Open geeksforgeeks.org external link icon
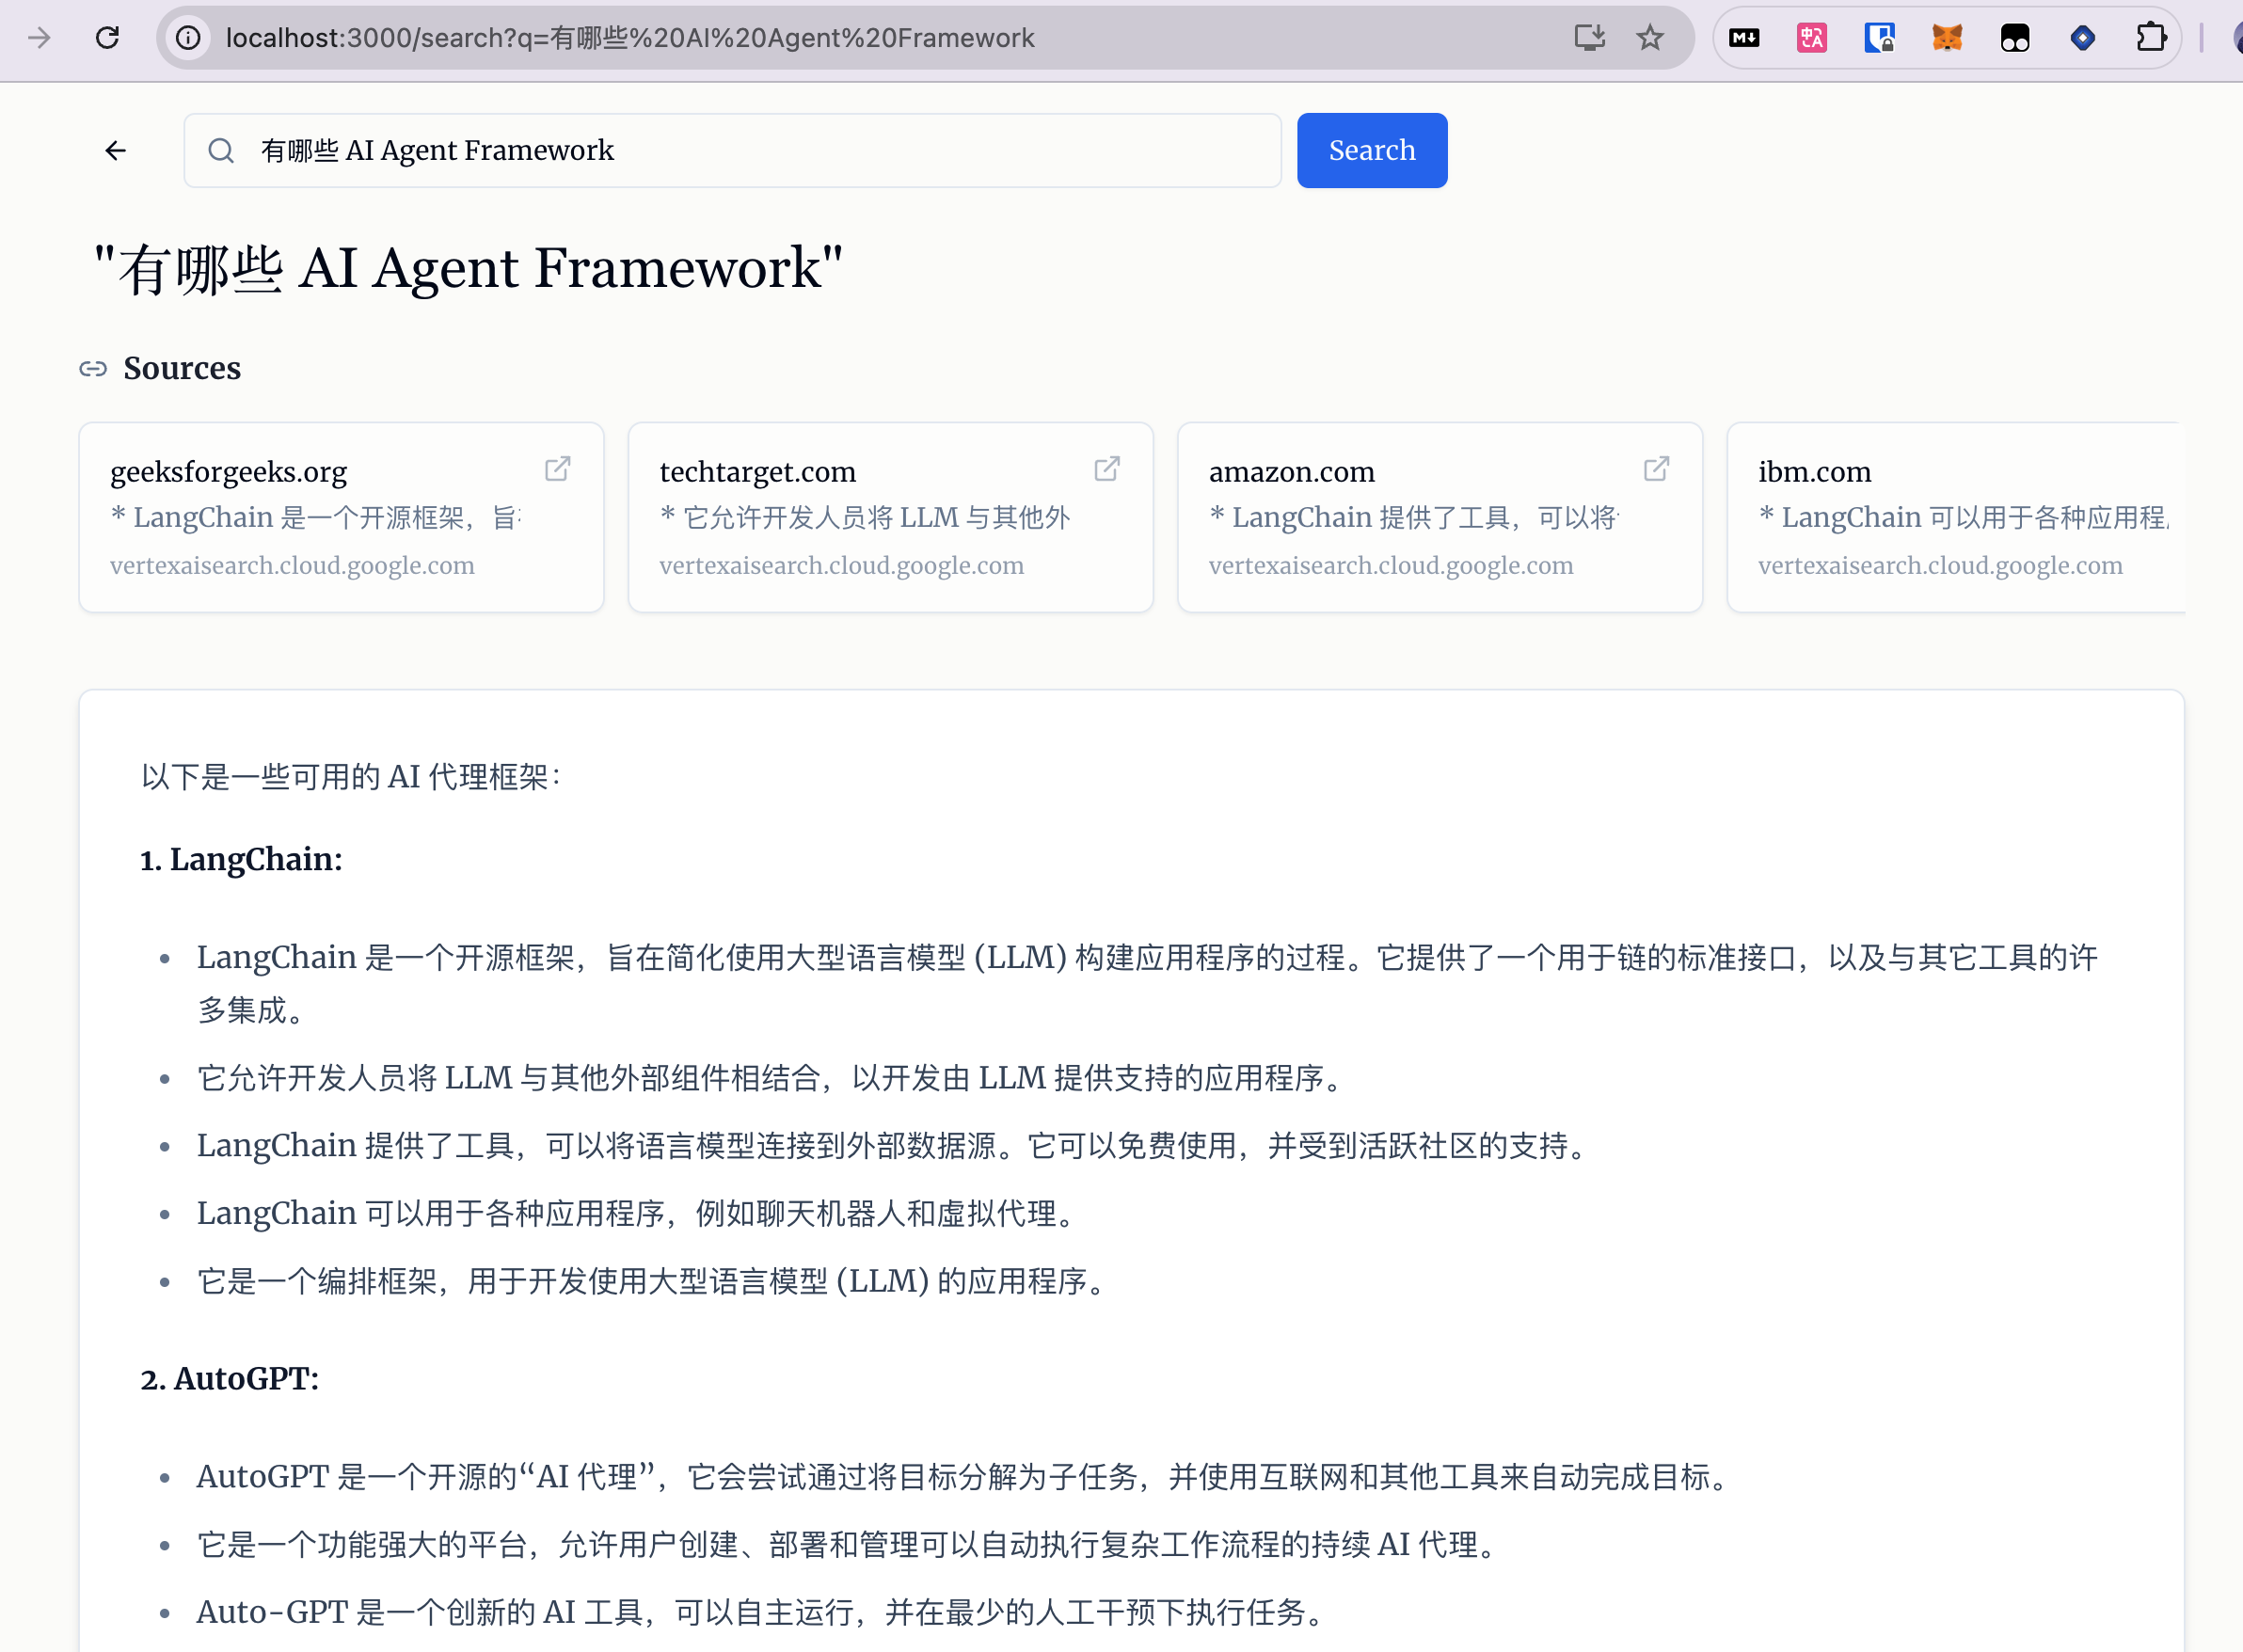The width and height of the screenshot is (2243, 1652). coord(558,468)
